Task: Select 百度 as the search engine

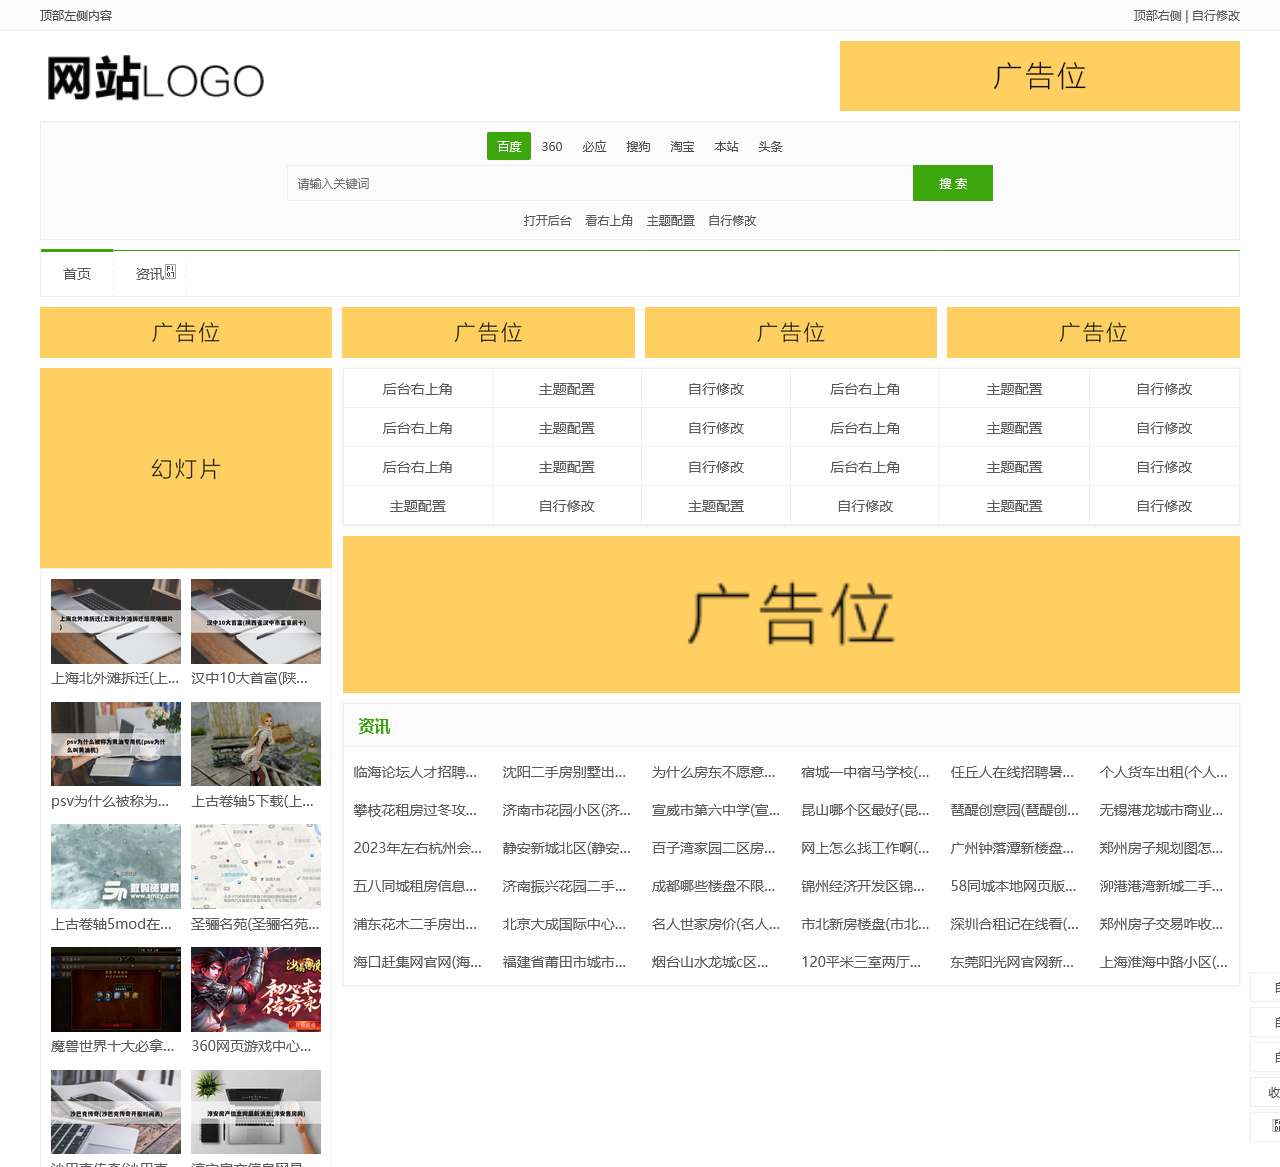Action: pos(508,146)
